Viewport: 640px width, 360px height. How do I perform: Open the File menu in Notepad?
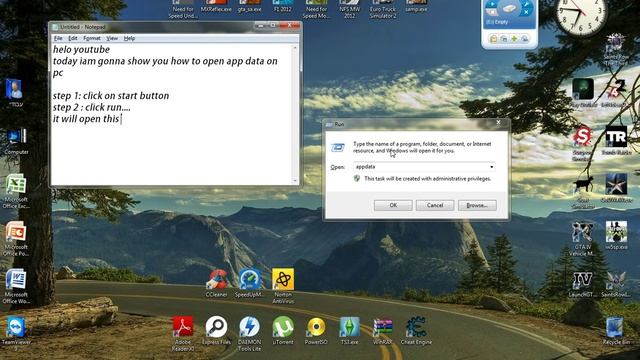pyautogui.click(x=58, y=38)
